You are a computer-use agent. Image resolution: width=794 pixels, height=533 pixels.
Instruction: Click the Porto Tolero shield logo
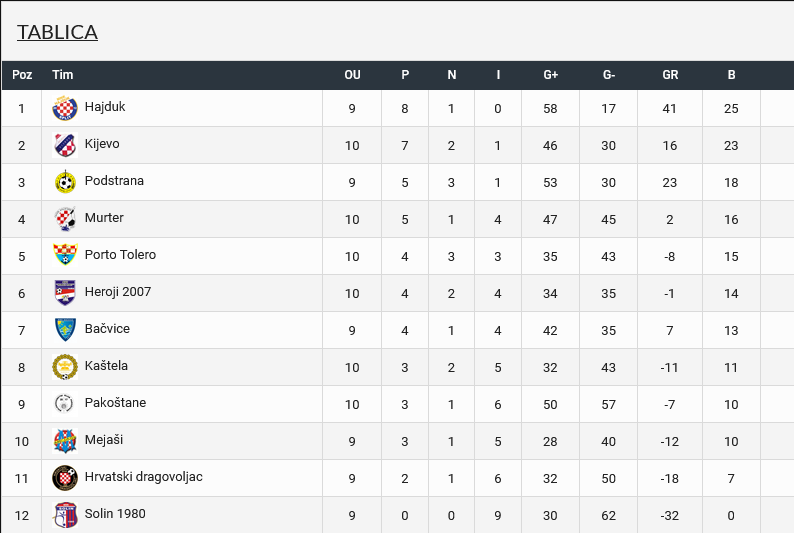[x=65, y=256]
